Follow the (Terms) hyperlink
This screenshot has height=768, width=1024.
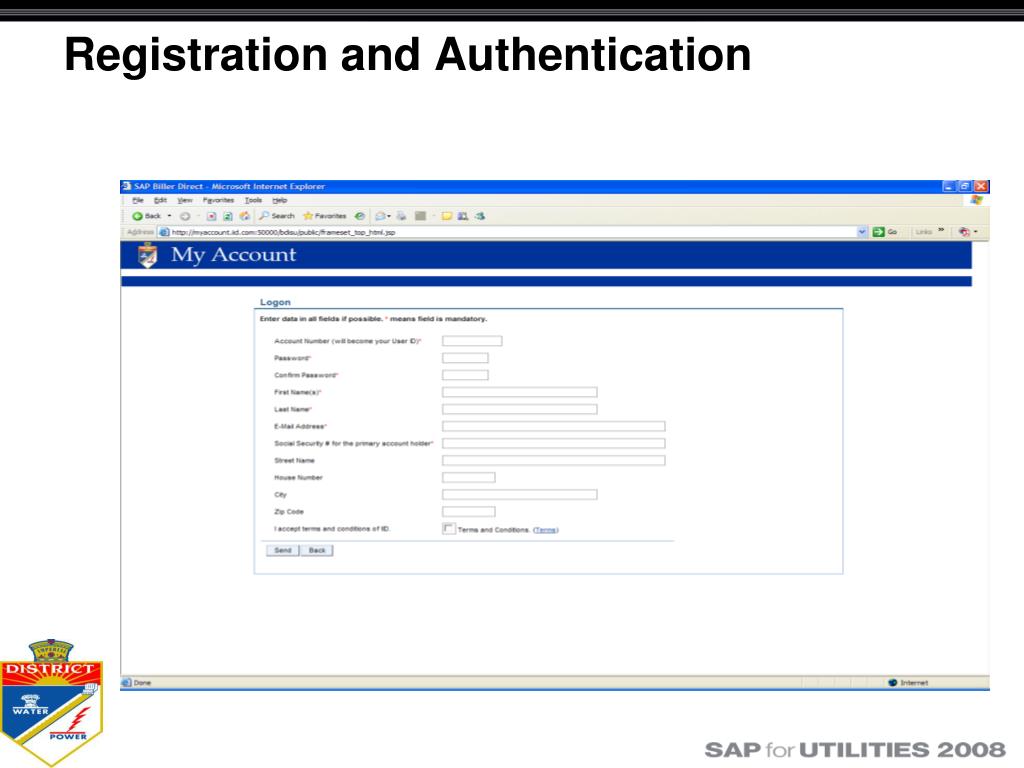pyautogui.click(x=546, y=530)
